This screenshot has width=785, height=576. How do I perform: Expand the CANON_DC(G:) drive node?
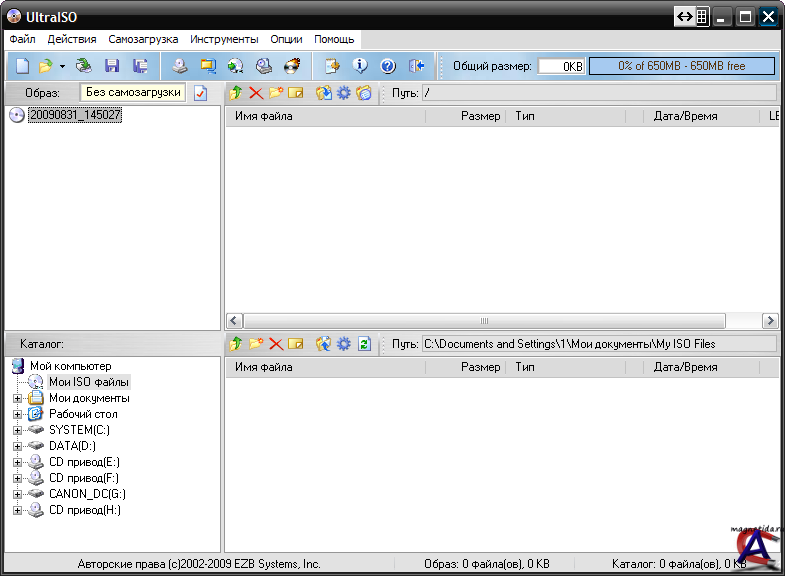point(17,494)
